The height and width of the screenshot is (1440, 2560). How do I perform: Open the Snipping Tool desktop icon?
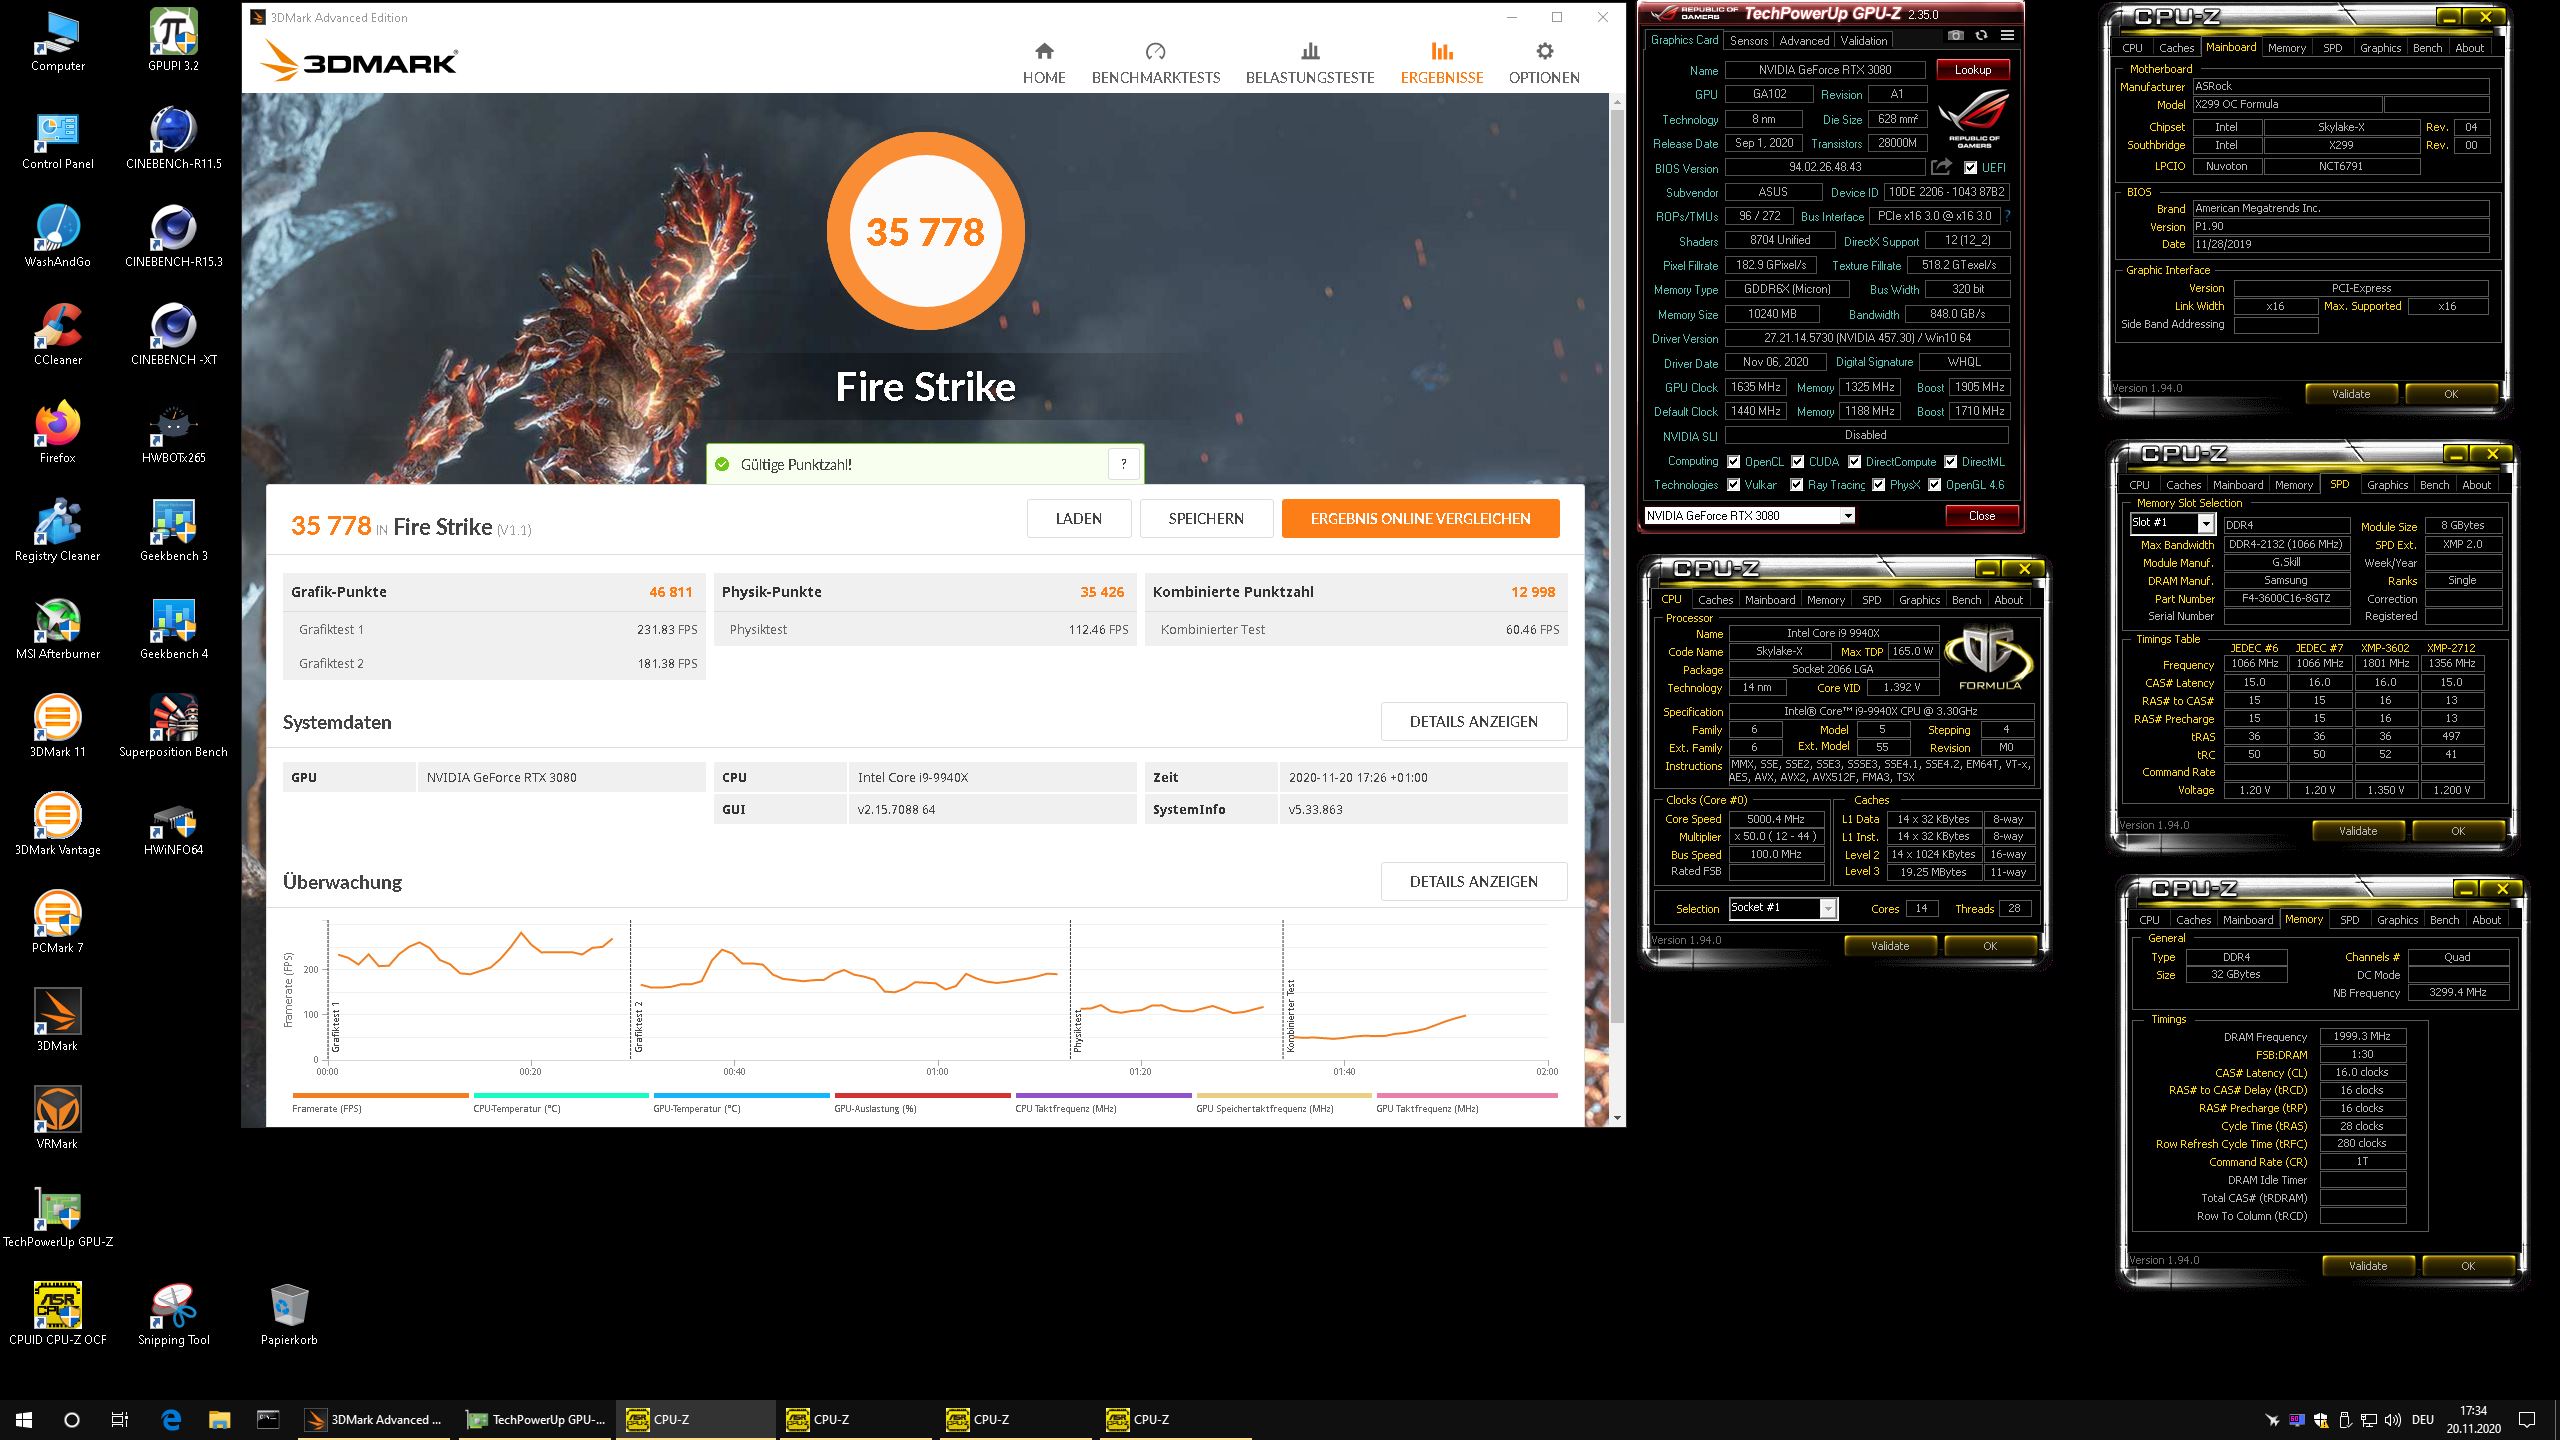tap(173, 1314)
